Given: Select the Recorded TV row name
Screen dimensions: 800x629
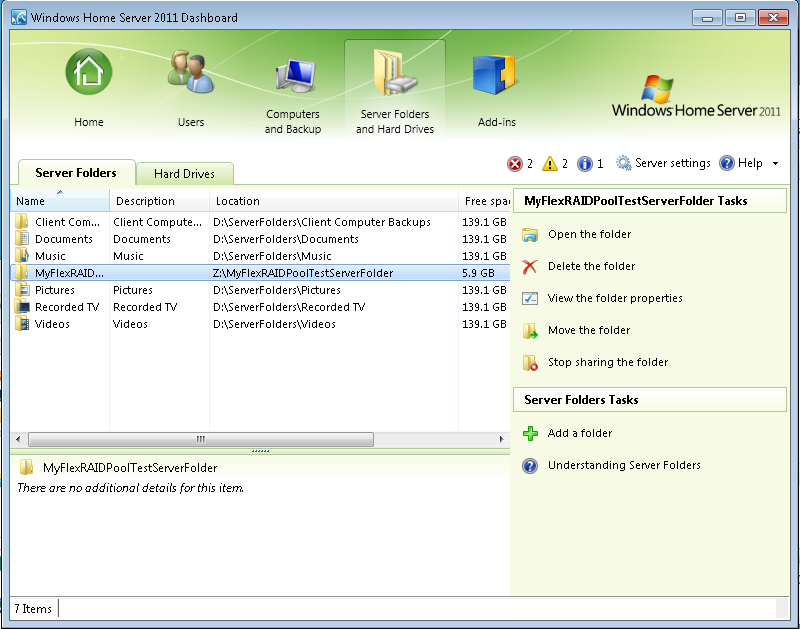Looking at the screenshot, I should (67, 307).
